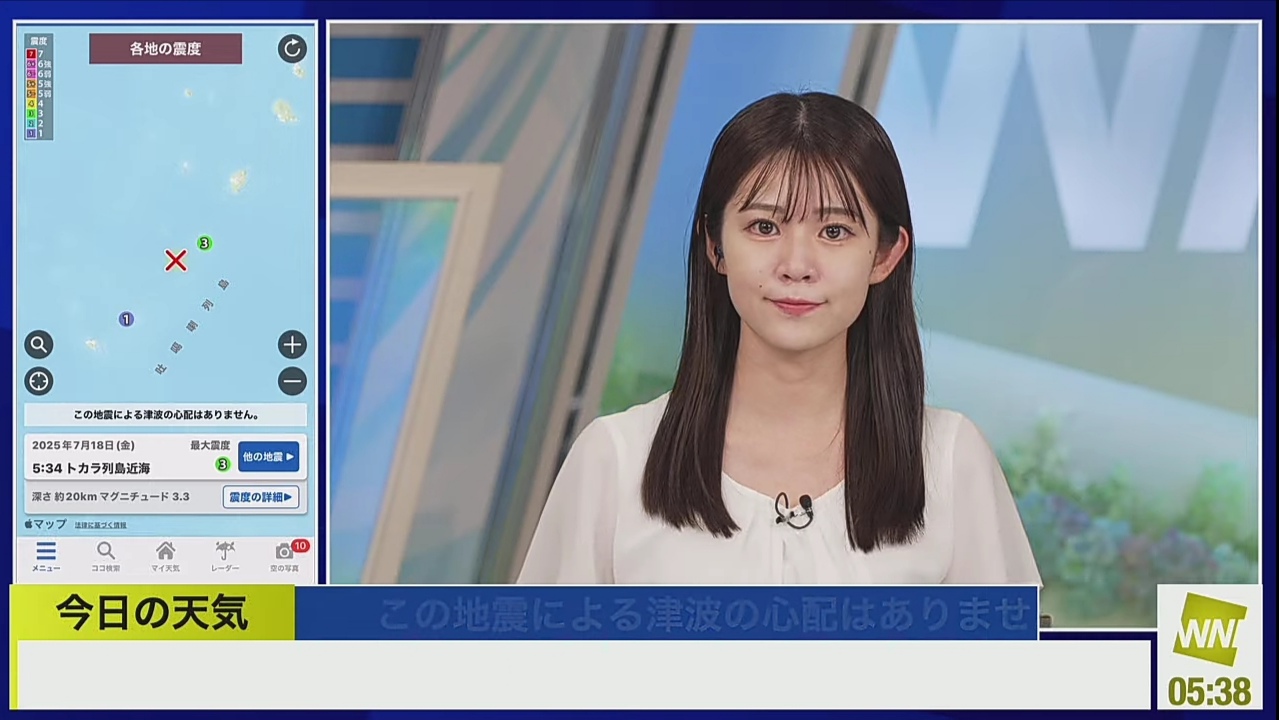Viewport: 1279px width, 720px height.
Task: Click the 震度の詳細 button
Action: (260, 497)
